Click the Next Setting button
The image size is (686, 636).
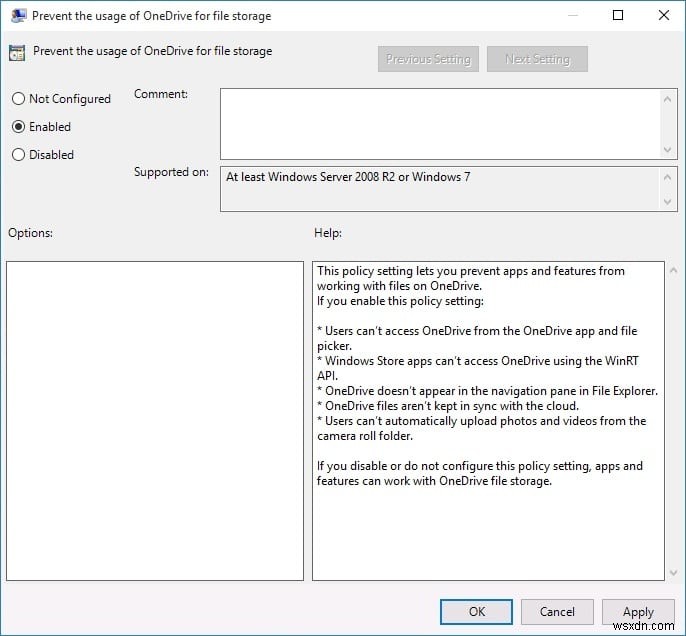537,59
